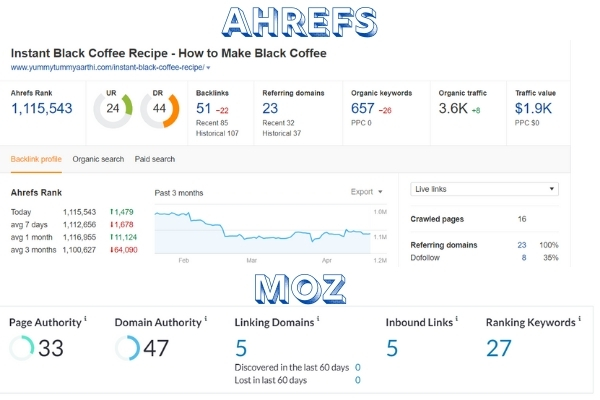Screen dimensions: 600x400
Task: Switch to the Paid search tab
Action: tap(155, 159)
